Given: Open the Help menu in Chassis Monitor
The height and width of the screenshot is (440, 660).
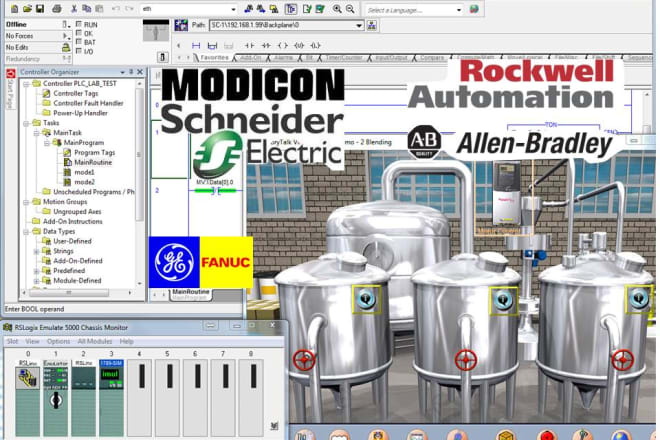Looking at the screenshot, I should point(126,341).
